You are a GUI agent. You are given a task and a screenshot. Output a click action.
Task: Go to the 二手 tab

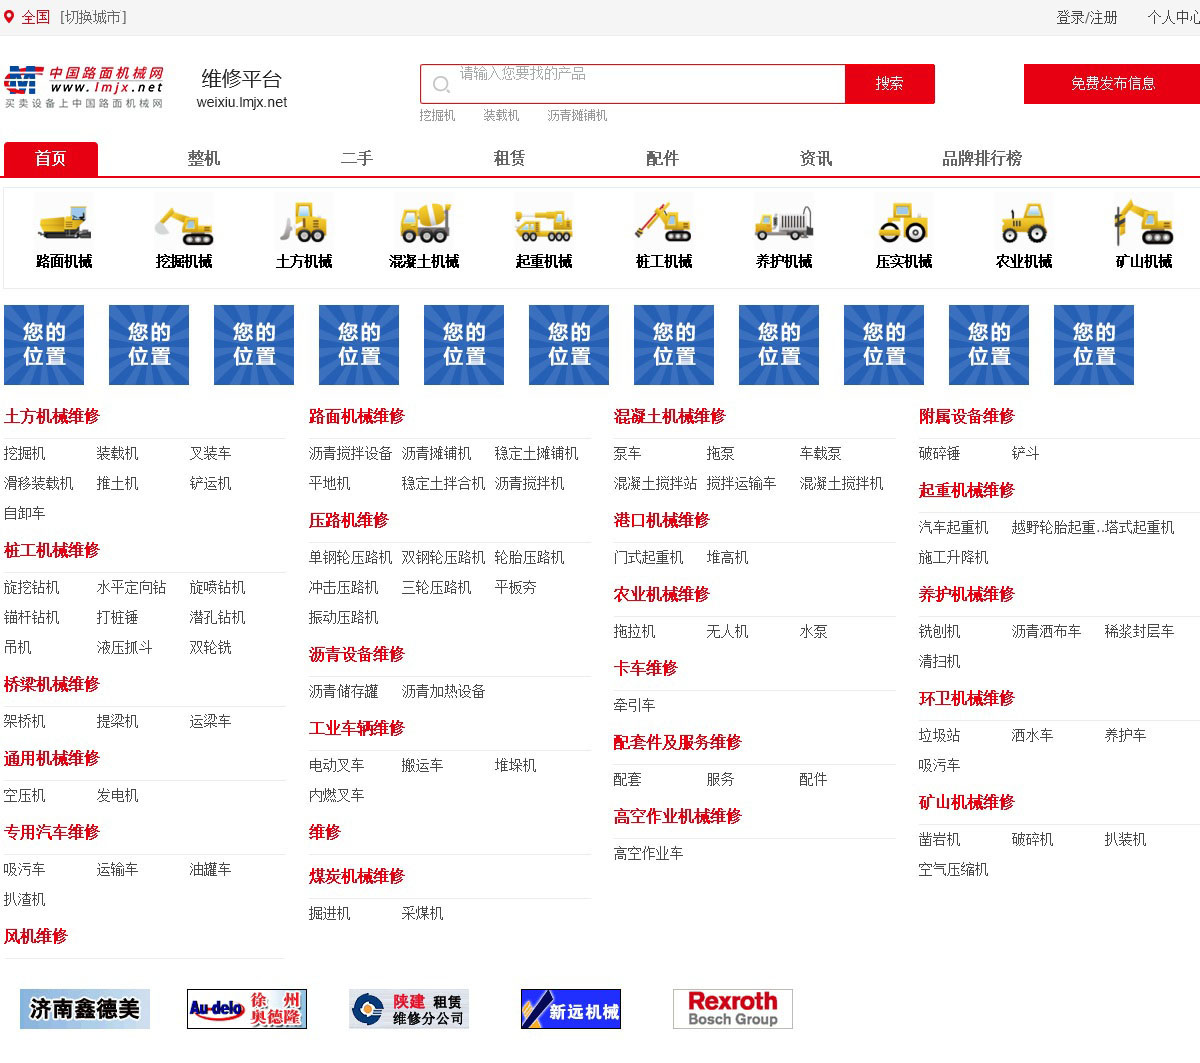point(357,159)
